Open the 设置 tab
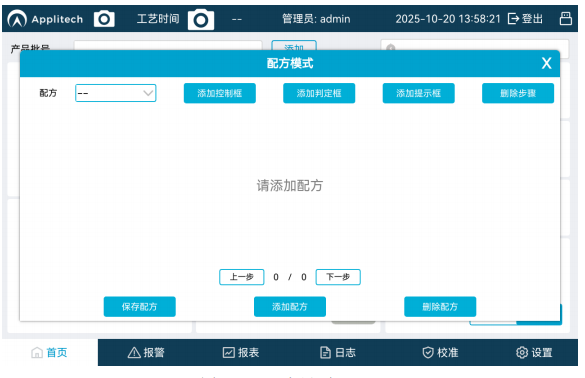 534,352
